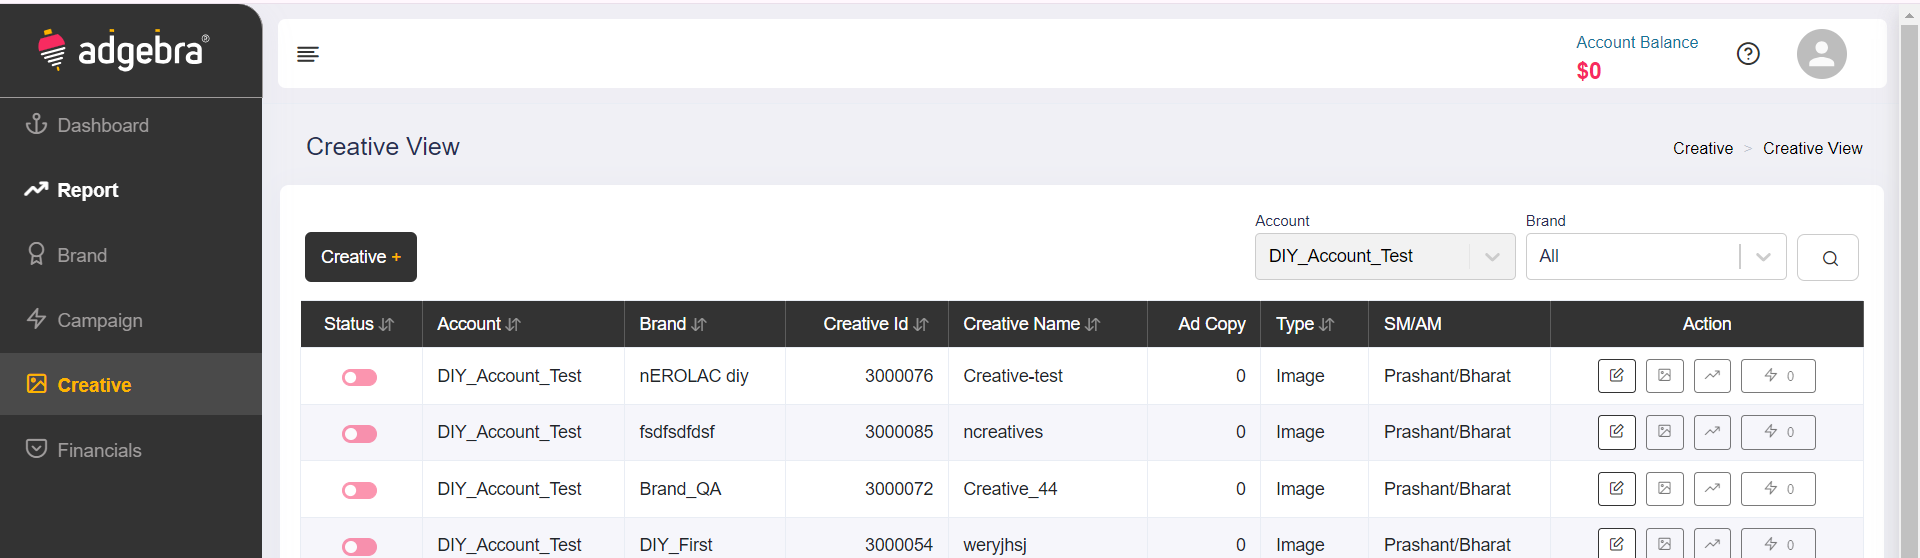
Task: Open Campaign in sidebar menu
Action: coord(99,320)
